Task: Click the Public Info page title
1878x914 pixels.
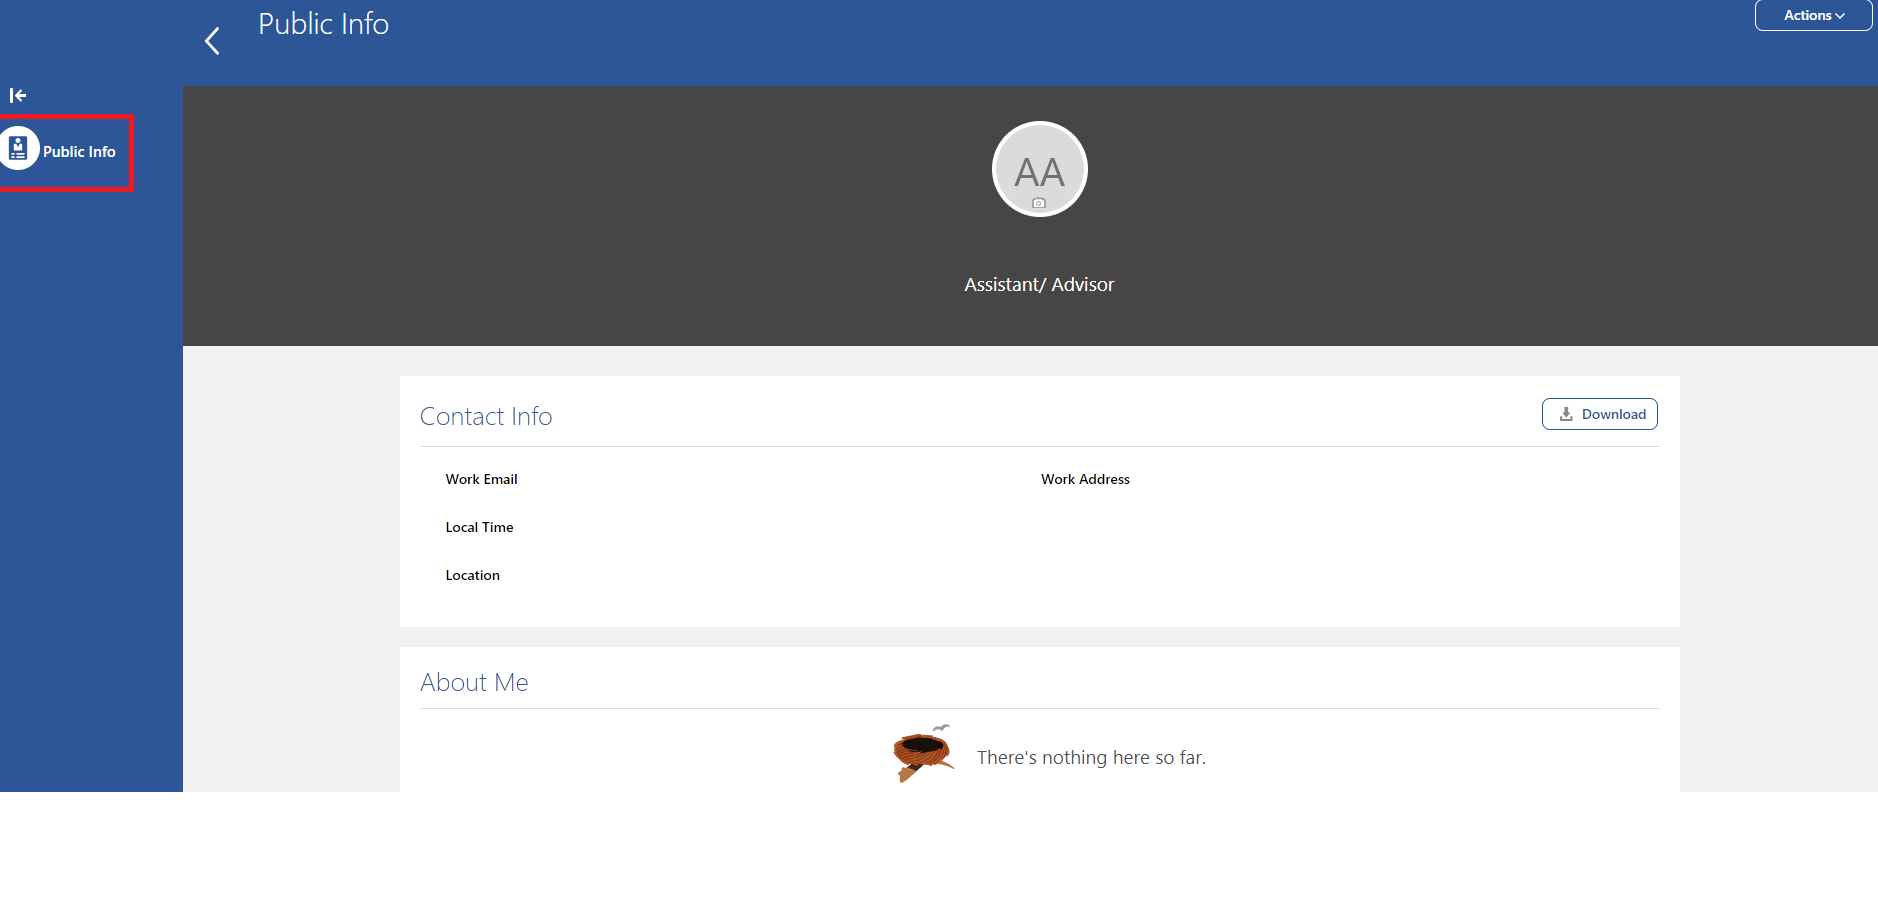Action: (323, 23)
